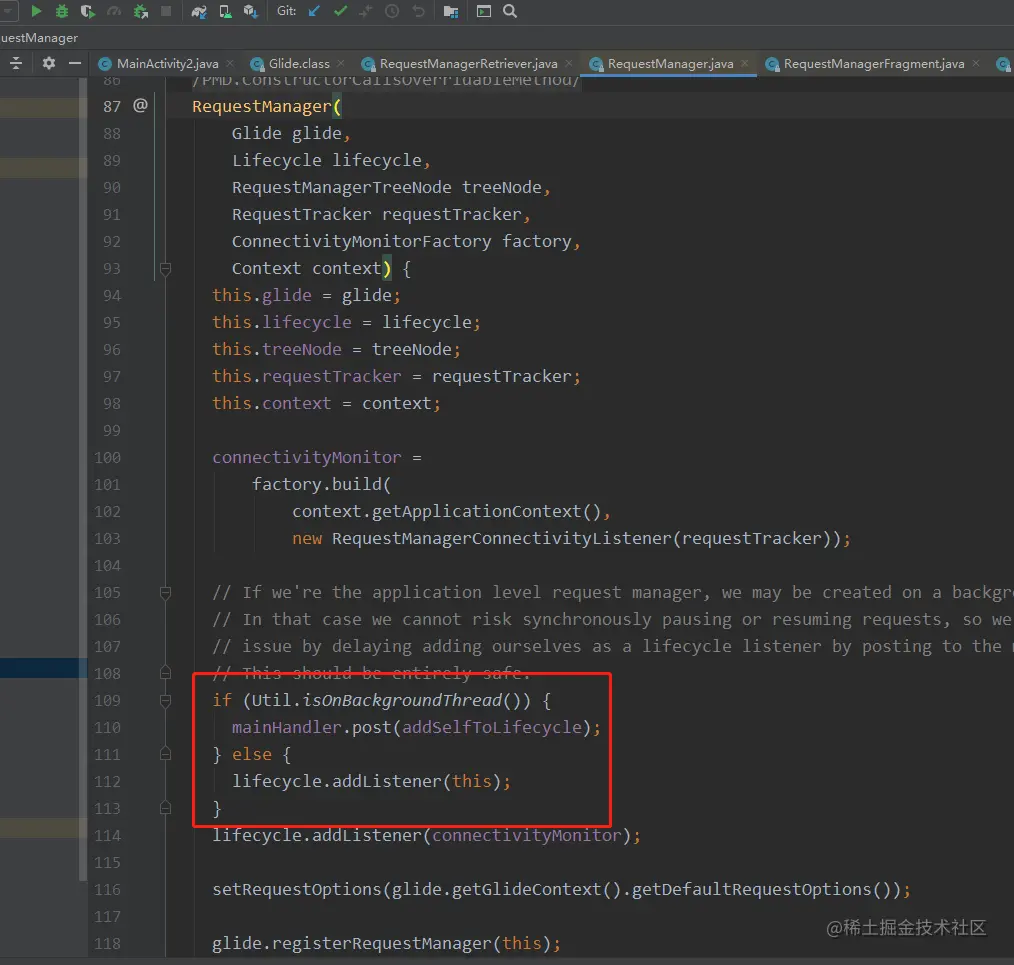Start debugging with the green bug icon
The height and width of the screenshot is (965, 1014).
(61, 11)
